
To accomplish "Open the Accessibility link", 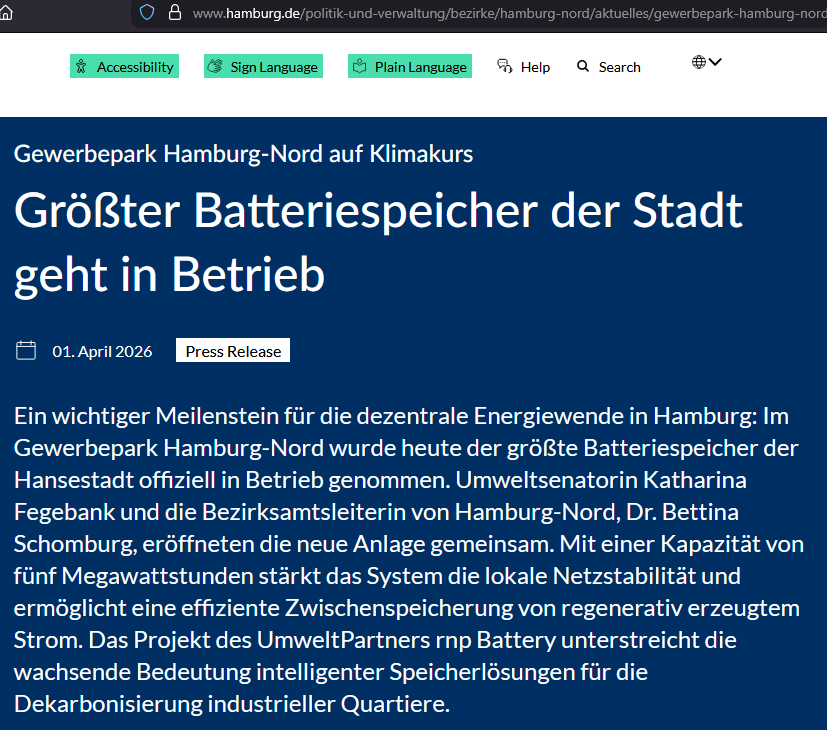I will click(x=124, y=66).
